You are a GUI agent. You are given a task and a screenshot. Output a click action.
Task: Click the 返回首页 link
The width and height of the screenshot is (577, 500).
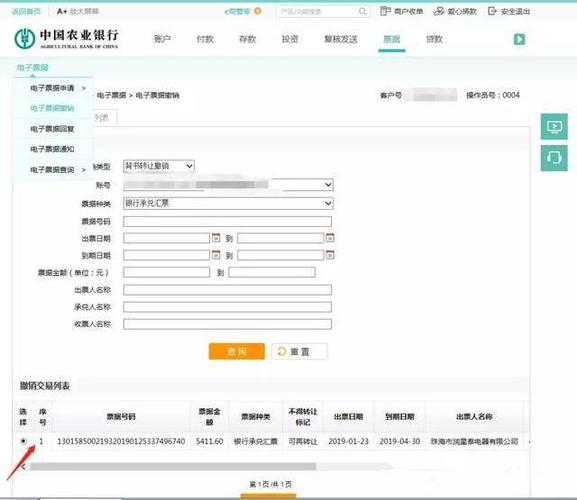26,11
